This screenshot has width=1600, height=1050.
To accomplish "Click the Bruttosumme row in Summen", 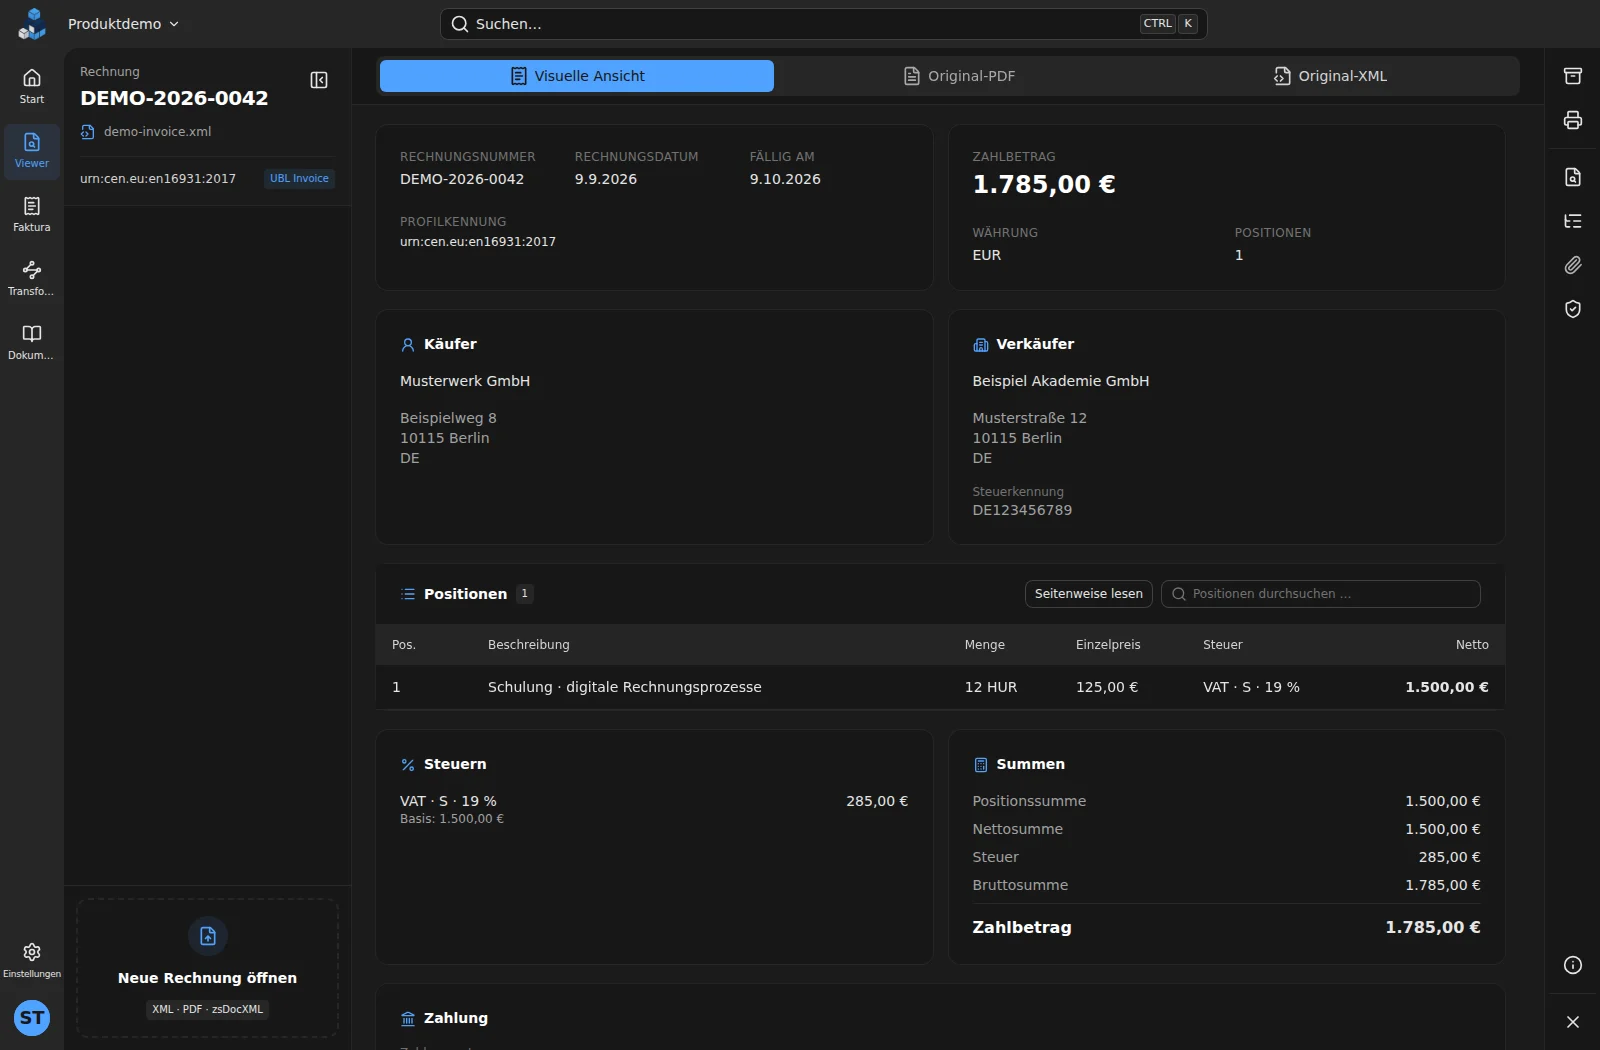I will tap(1227, 885).
